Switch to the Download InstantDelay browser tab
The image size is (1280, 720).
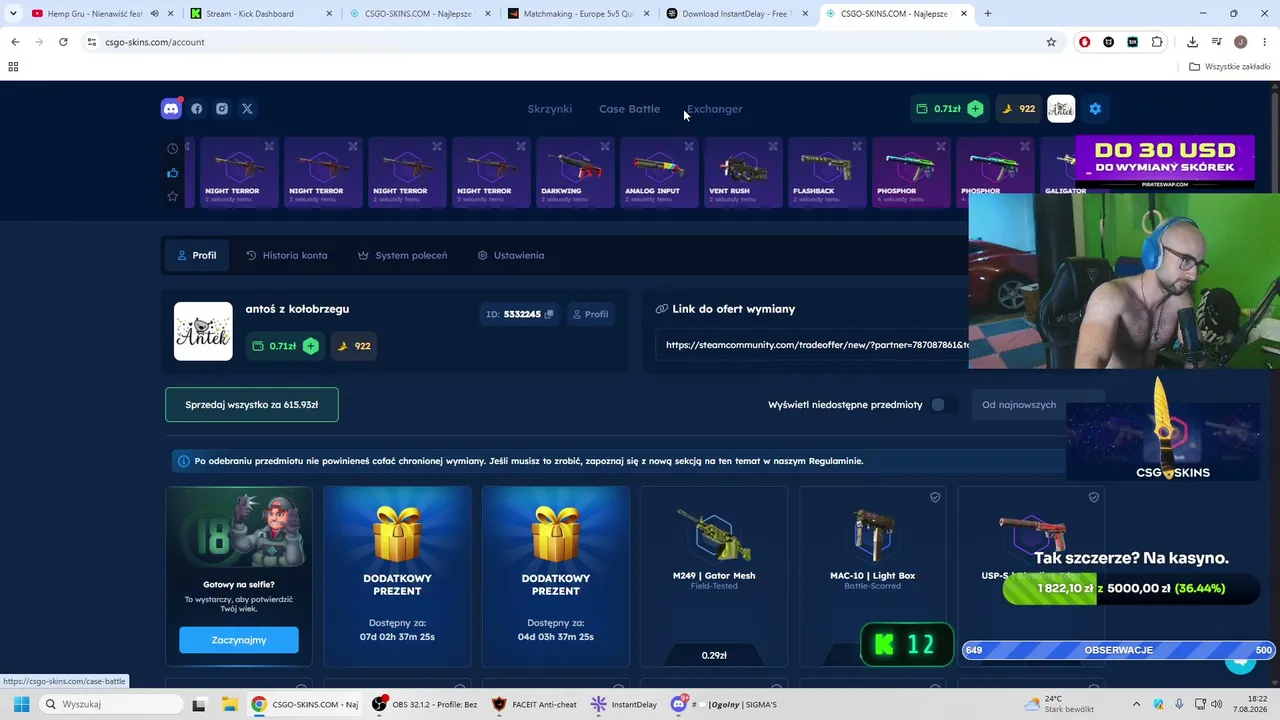736,14
